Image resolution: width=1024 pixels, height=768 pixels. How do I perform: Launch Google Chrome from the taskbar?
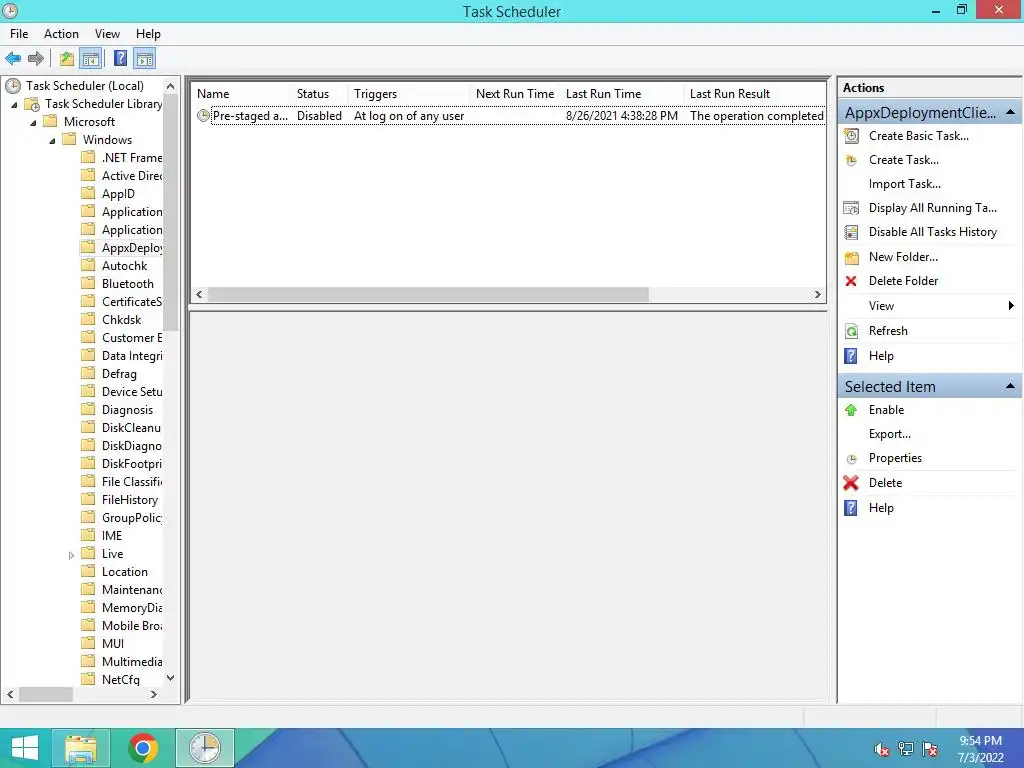[143, 748]
